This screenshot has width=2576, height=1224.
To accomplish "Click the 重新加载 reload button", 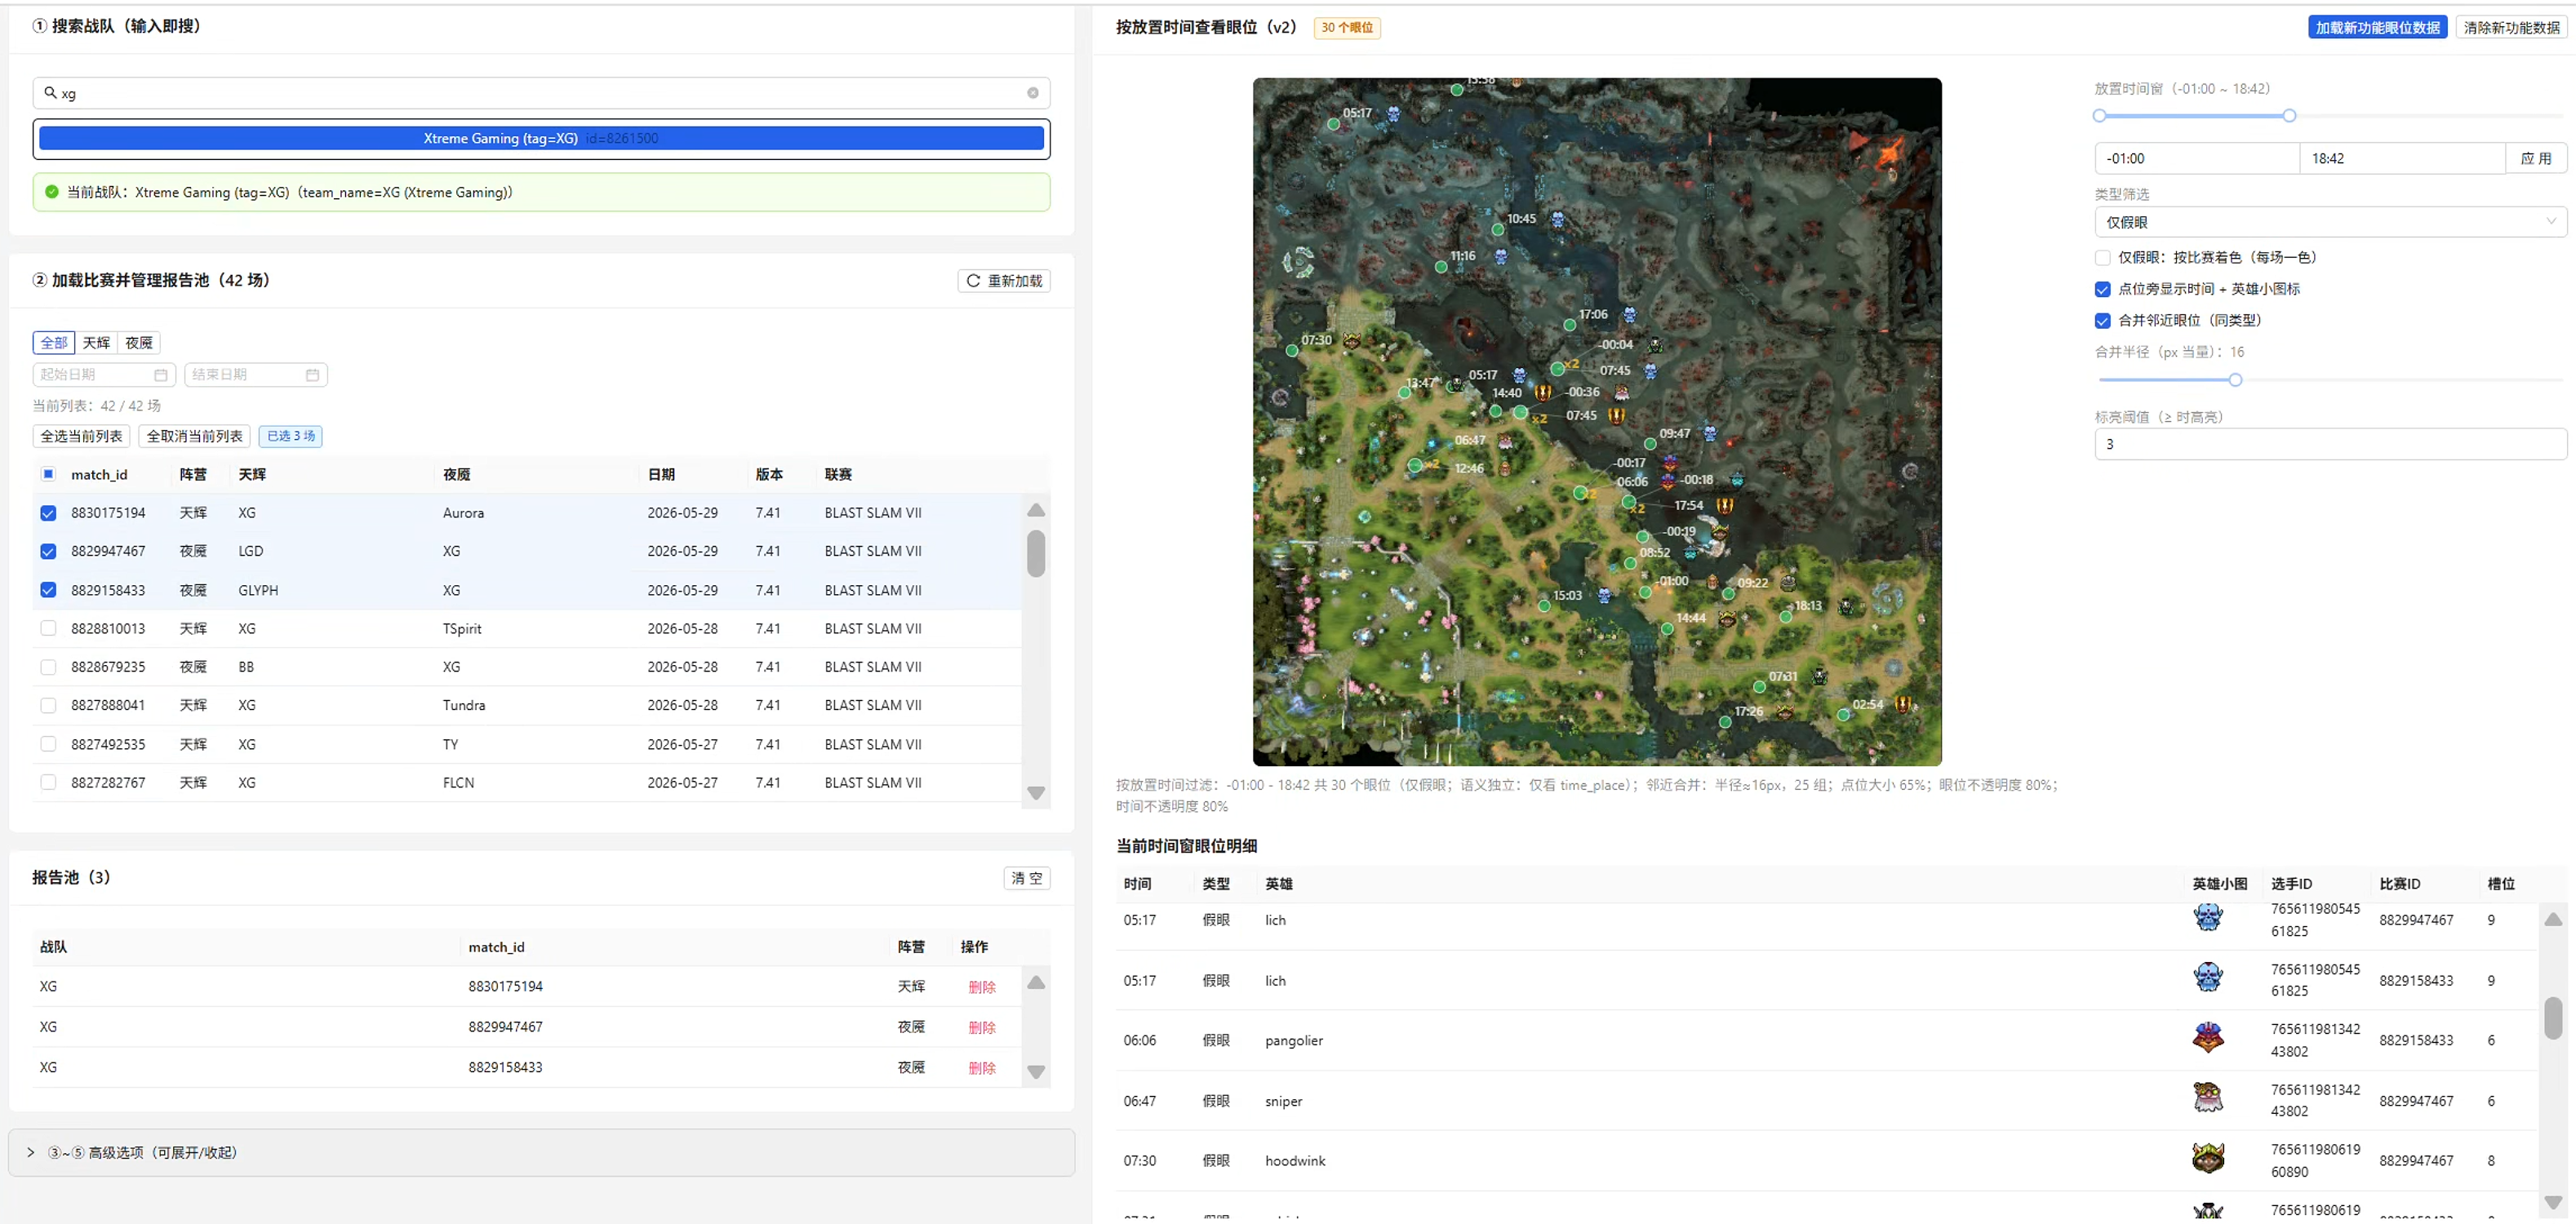I will (1004, 281).
